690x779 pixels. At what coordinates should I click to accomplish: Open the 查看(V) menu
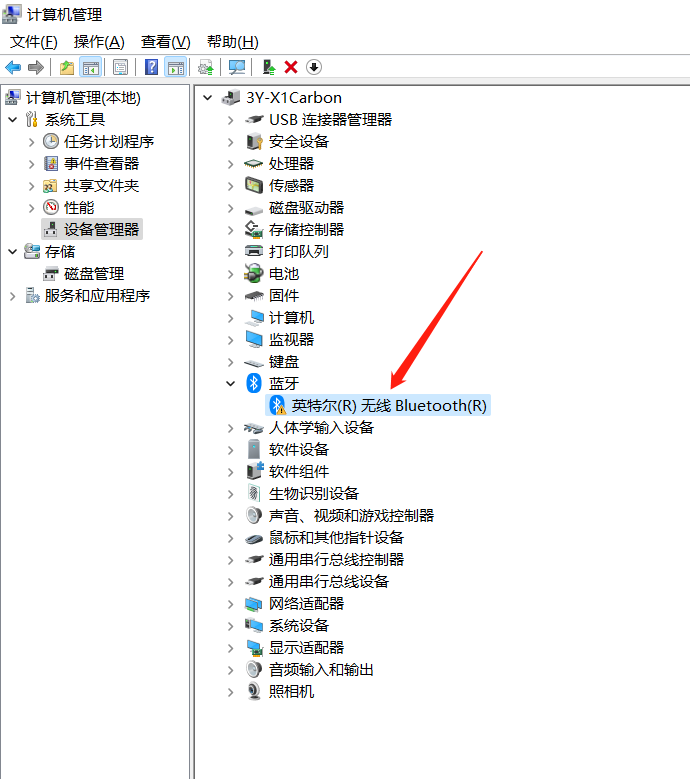166,42
